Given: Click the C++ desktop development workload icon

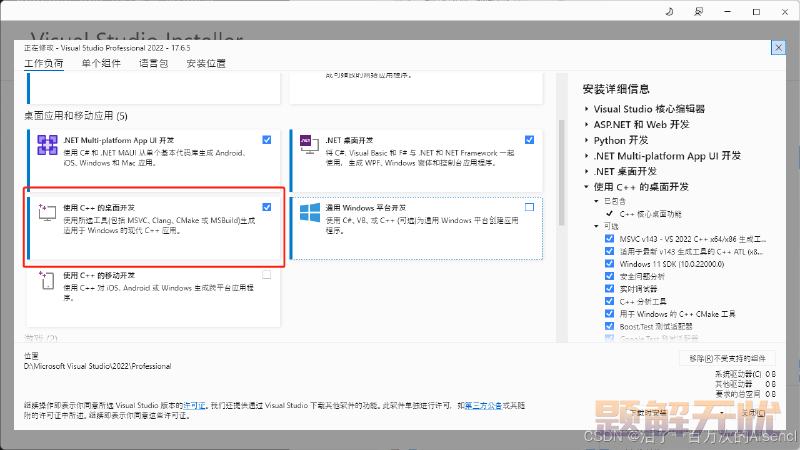Looking at the screenshot, I should coord(47,212).
